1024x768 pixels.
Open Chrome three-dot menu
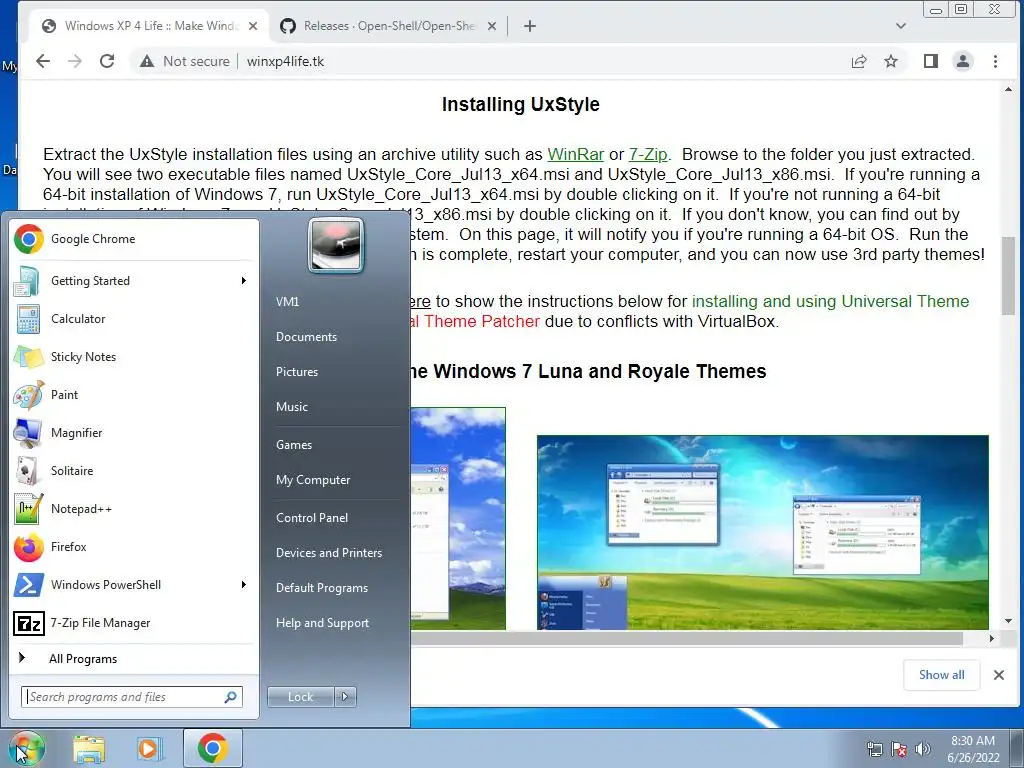pyautogui.click(x=995, y=61)
